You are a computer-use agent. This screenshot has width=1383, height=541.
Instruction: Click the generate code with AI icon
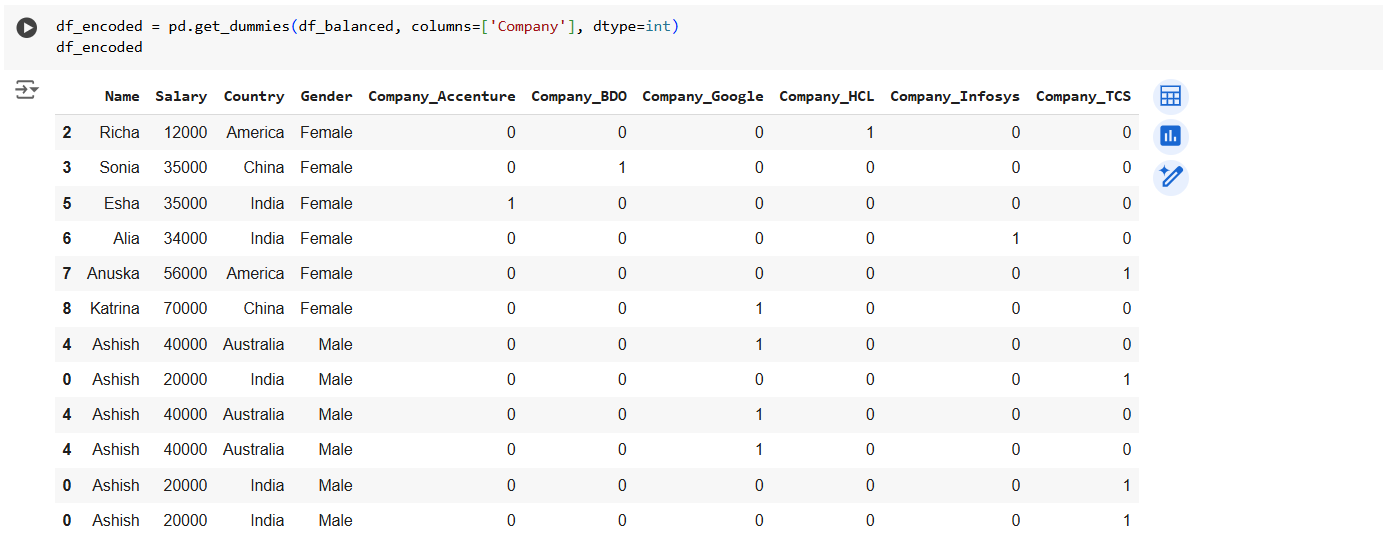1170,178
